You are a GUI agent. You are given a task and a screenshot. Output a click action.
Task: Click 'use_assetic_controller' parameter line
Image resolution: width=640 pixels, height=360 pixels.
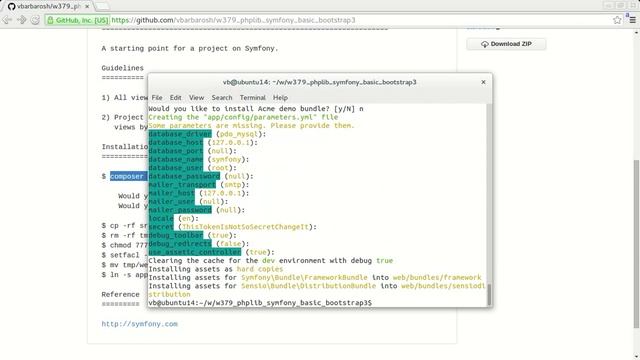coord(212,252)
